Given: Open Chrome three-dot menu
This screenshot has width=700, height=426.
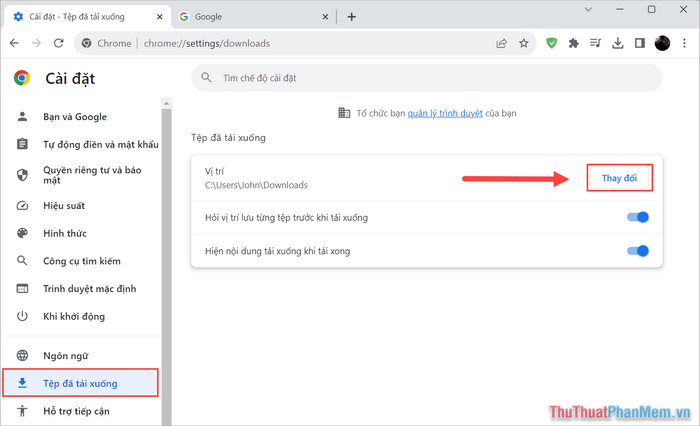Looking at the screenshot, I should pyautogui.click(x=684, y=43).
